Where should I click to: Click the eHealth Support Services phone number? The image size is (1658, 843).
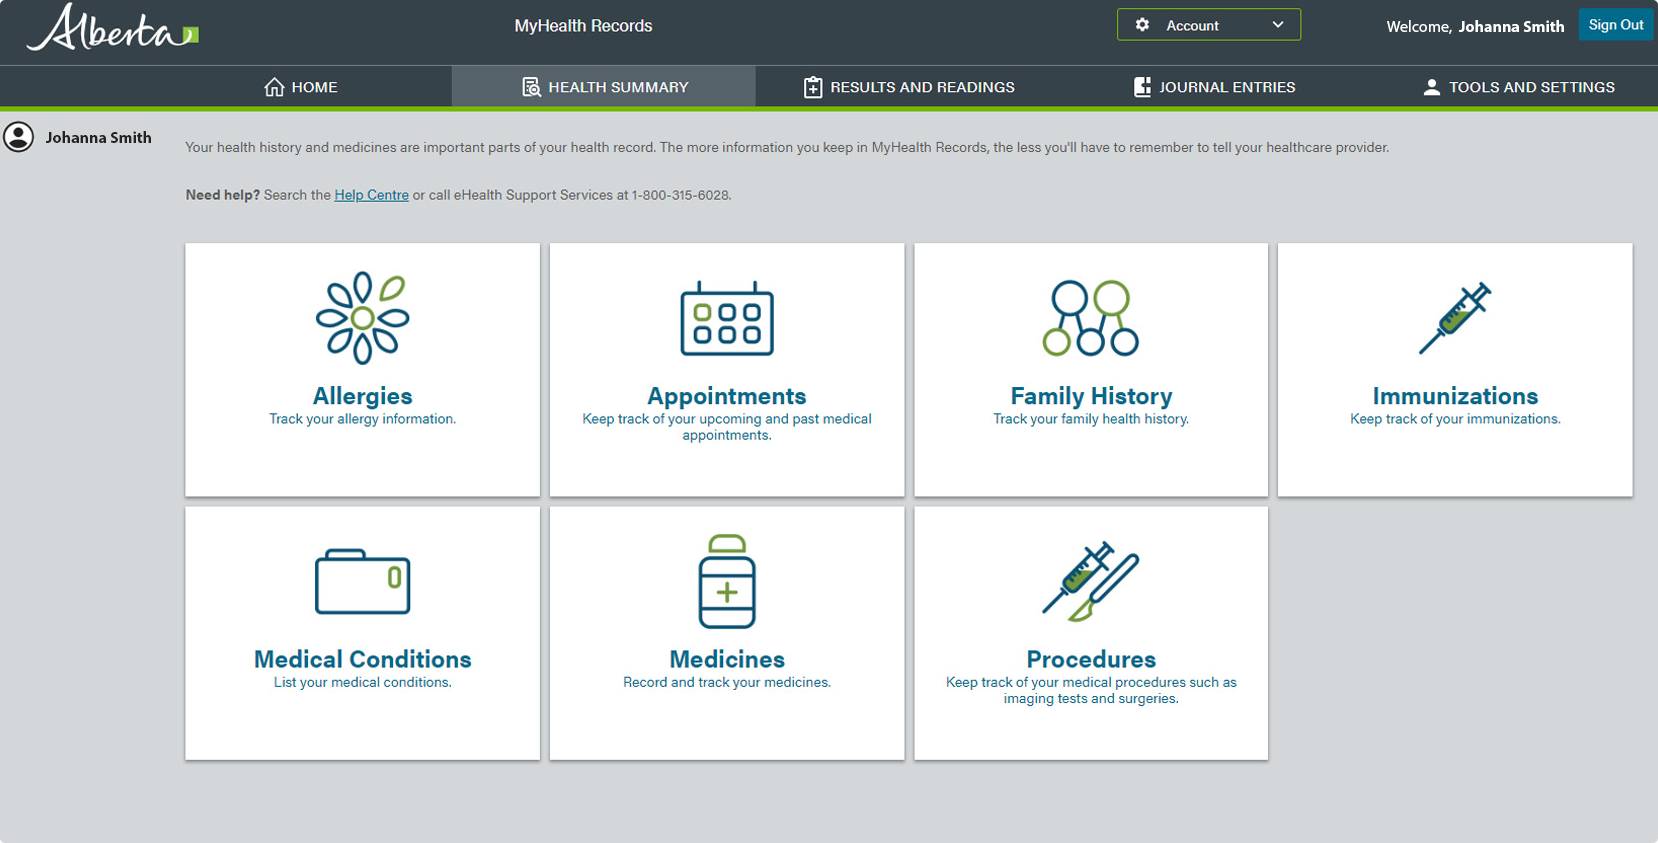(680, 195)
